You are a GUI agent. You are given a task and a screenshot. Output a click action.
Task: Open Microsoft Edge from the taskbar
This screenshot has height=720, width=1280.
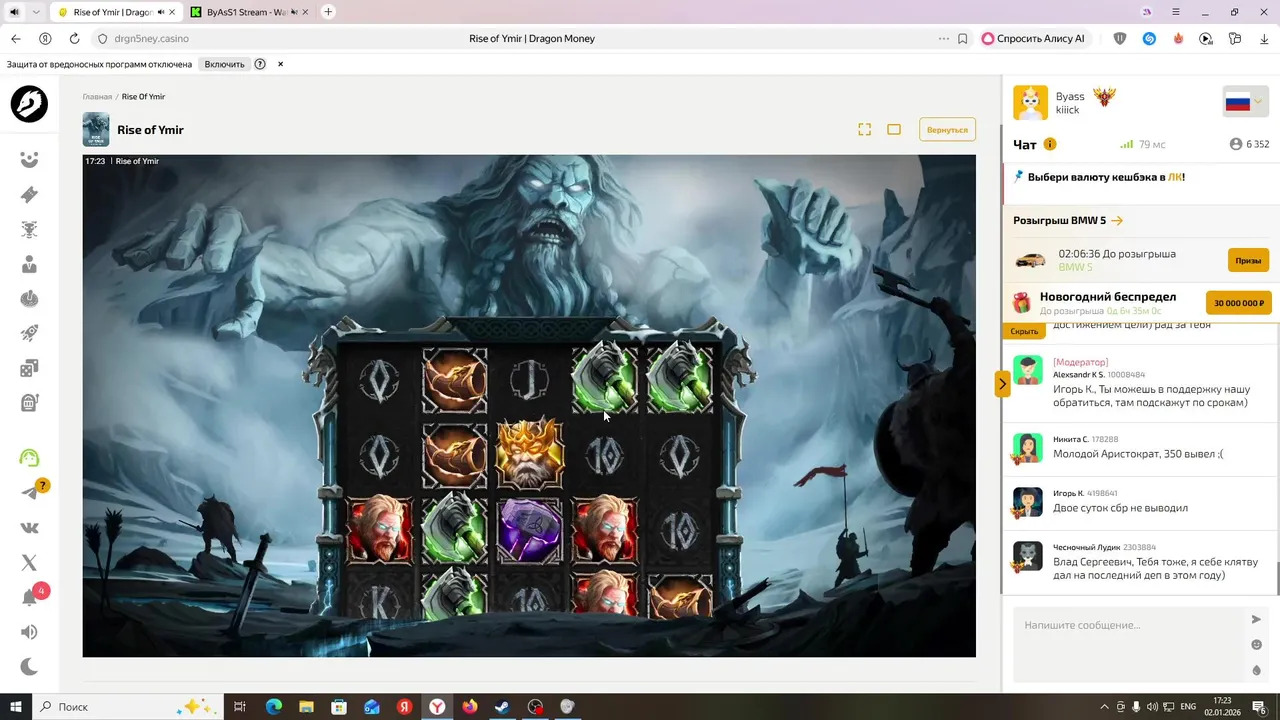coord(274,706)
